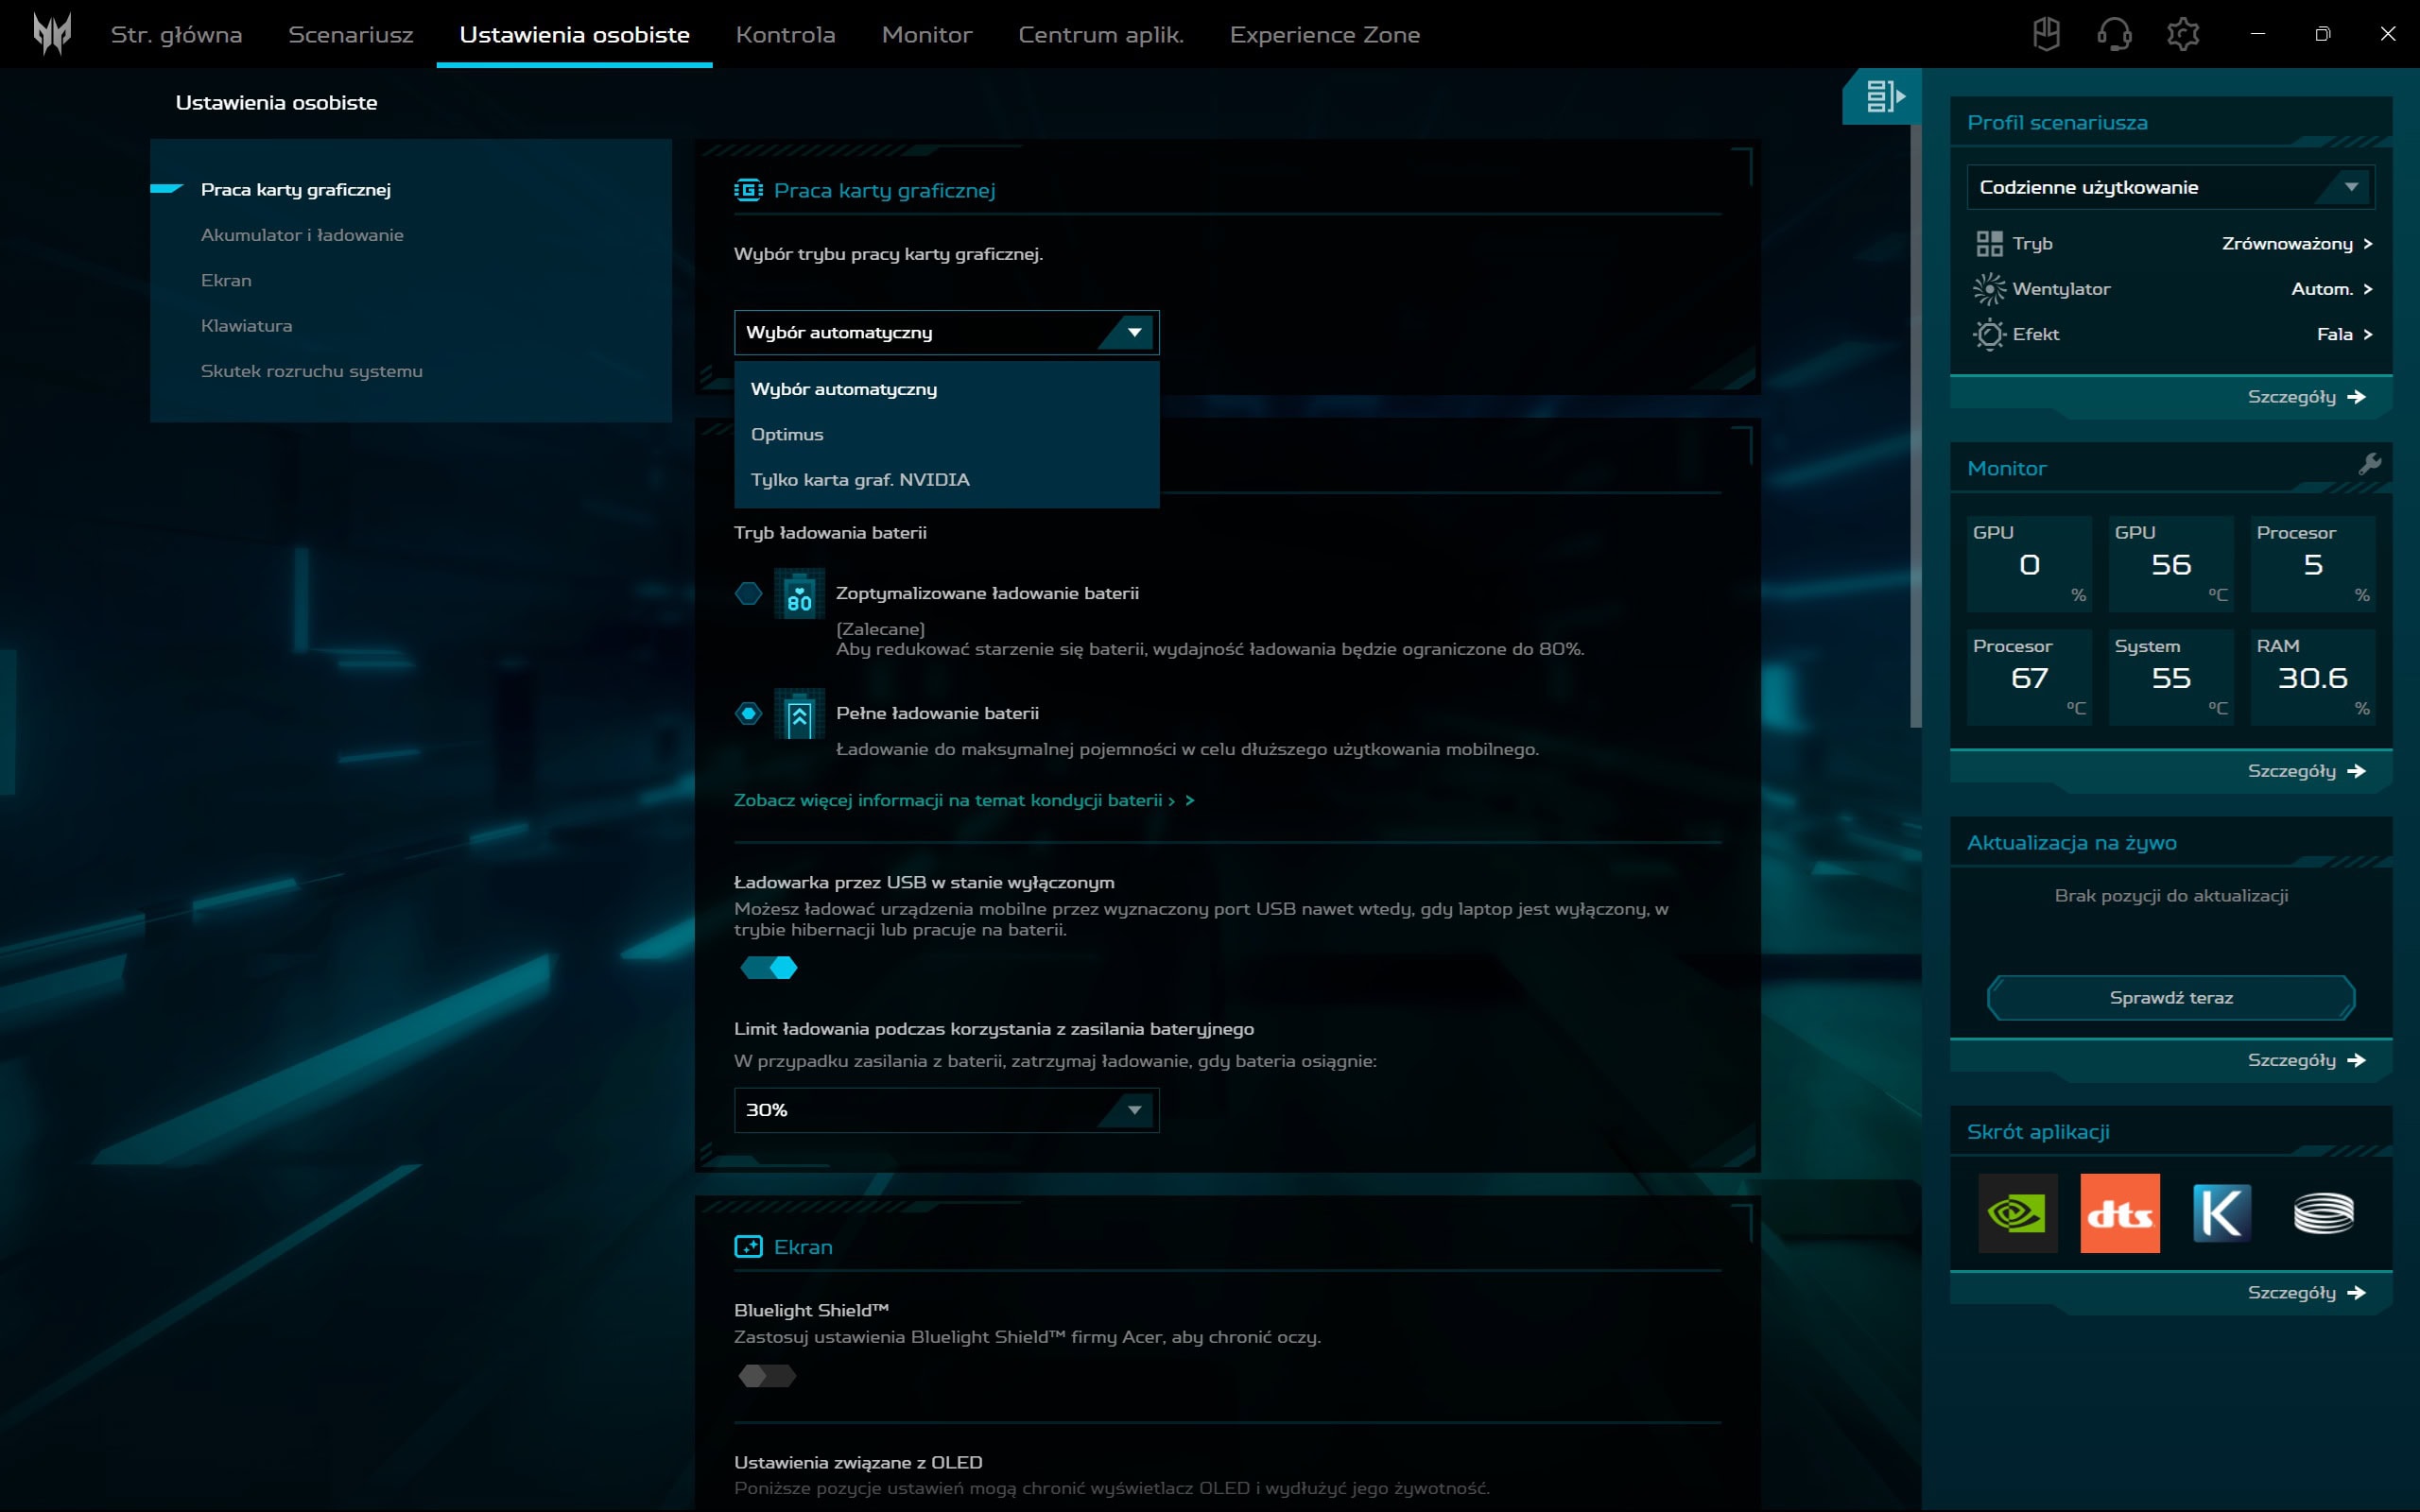This screenshot has width=2420, height=1512.
Task: Enable the Bluelight Shield toggle
Action: pyautogui.click(x=767, y=1376)
